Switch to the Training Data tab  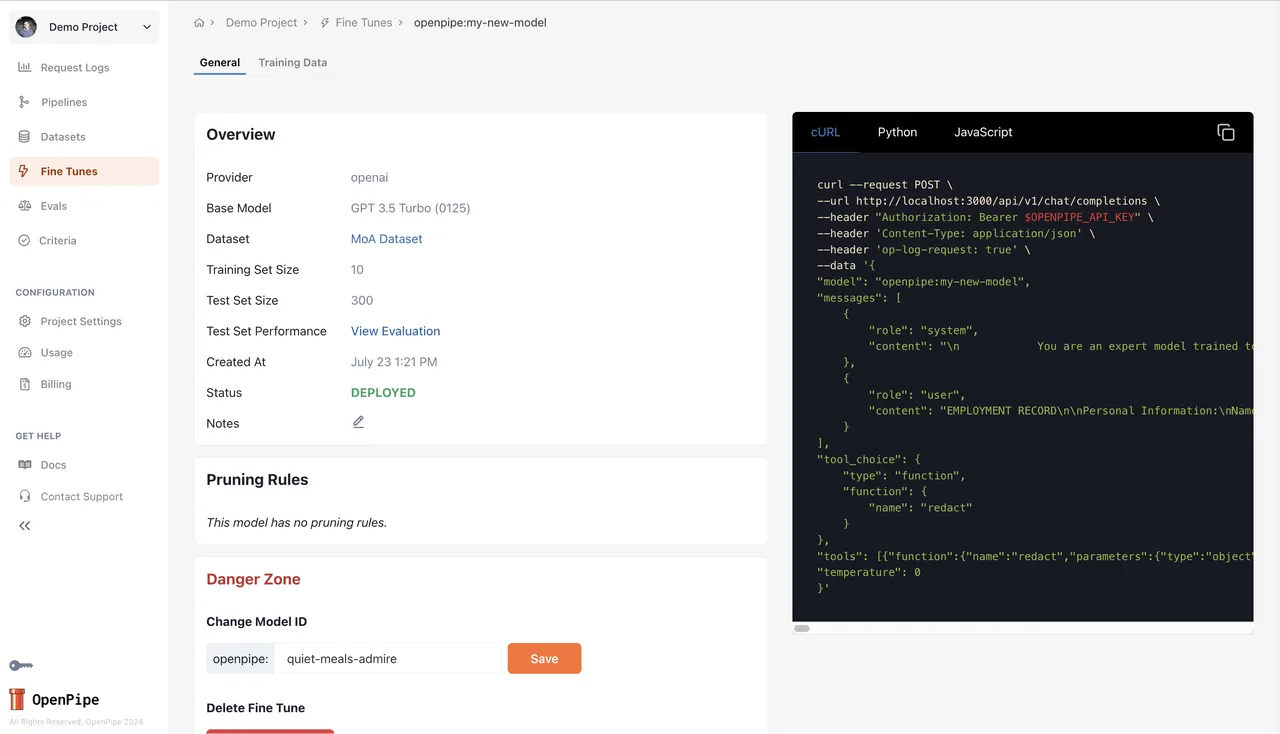click(293, 62)
